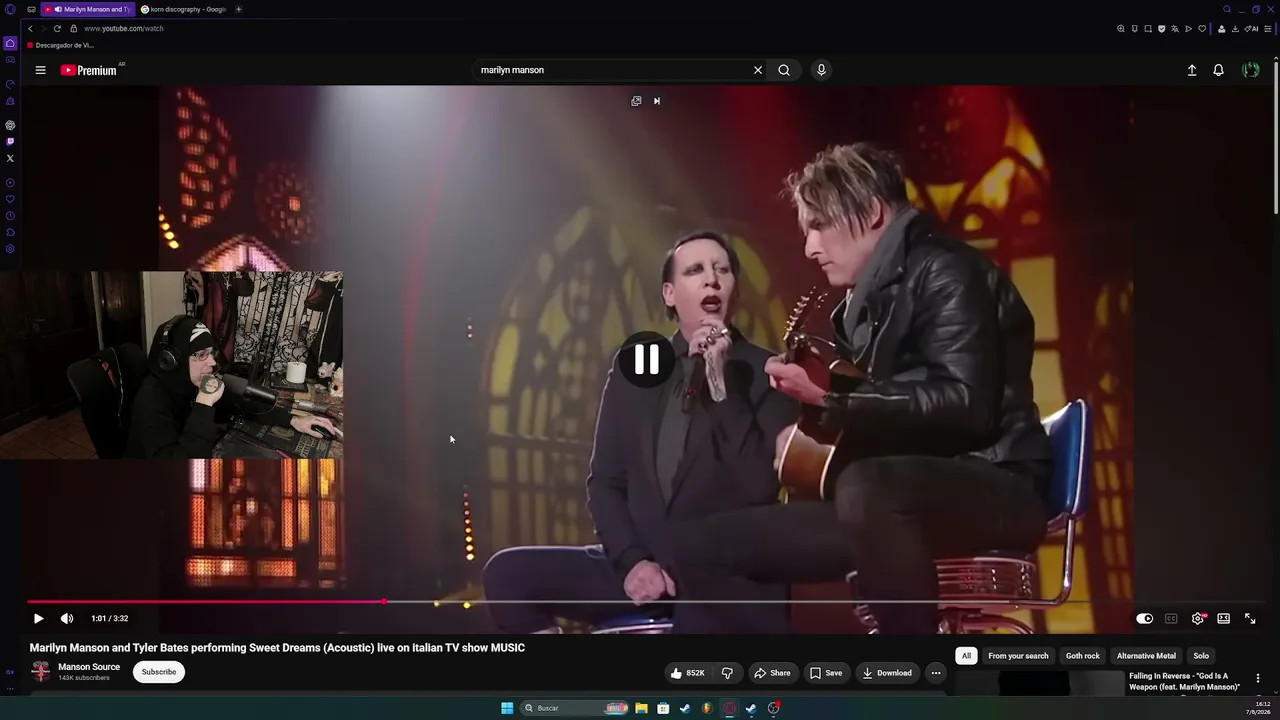1280x720 pixels.
Task: Open the browser sidebar home icon
Action: (10, 44)
